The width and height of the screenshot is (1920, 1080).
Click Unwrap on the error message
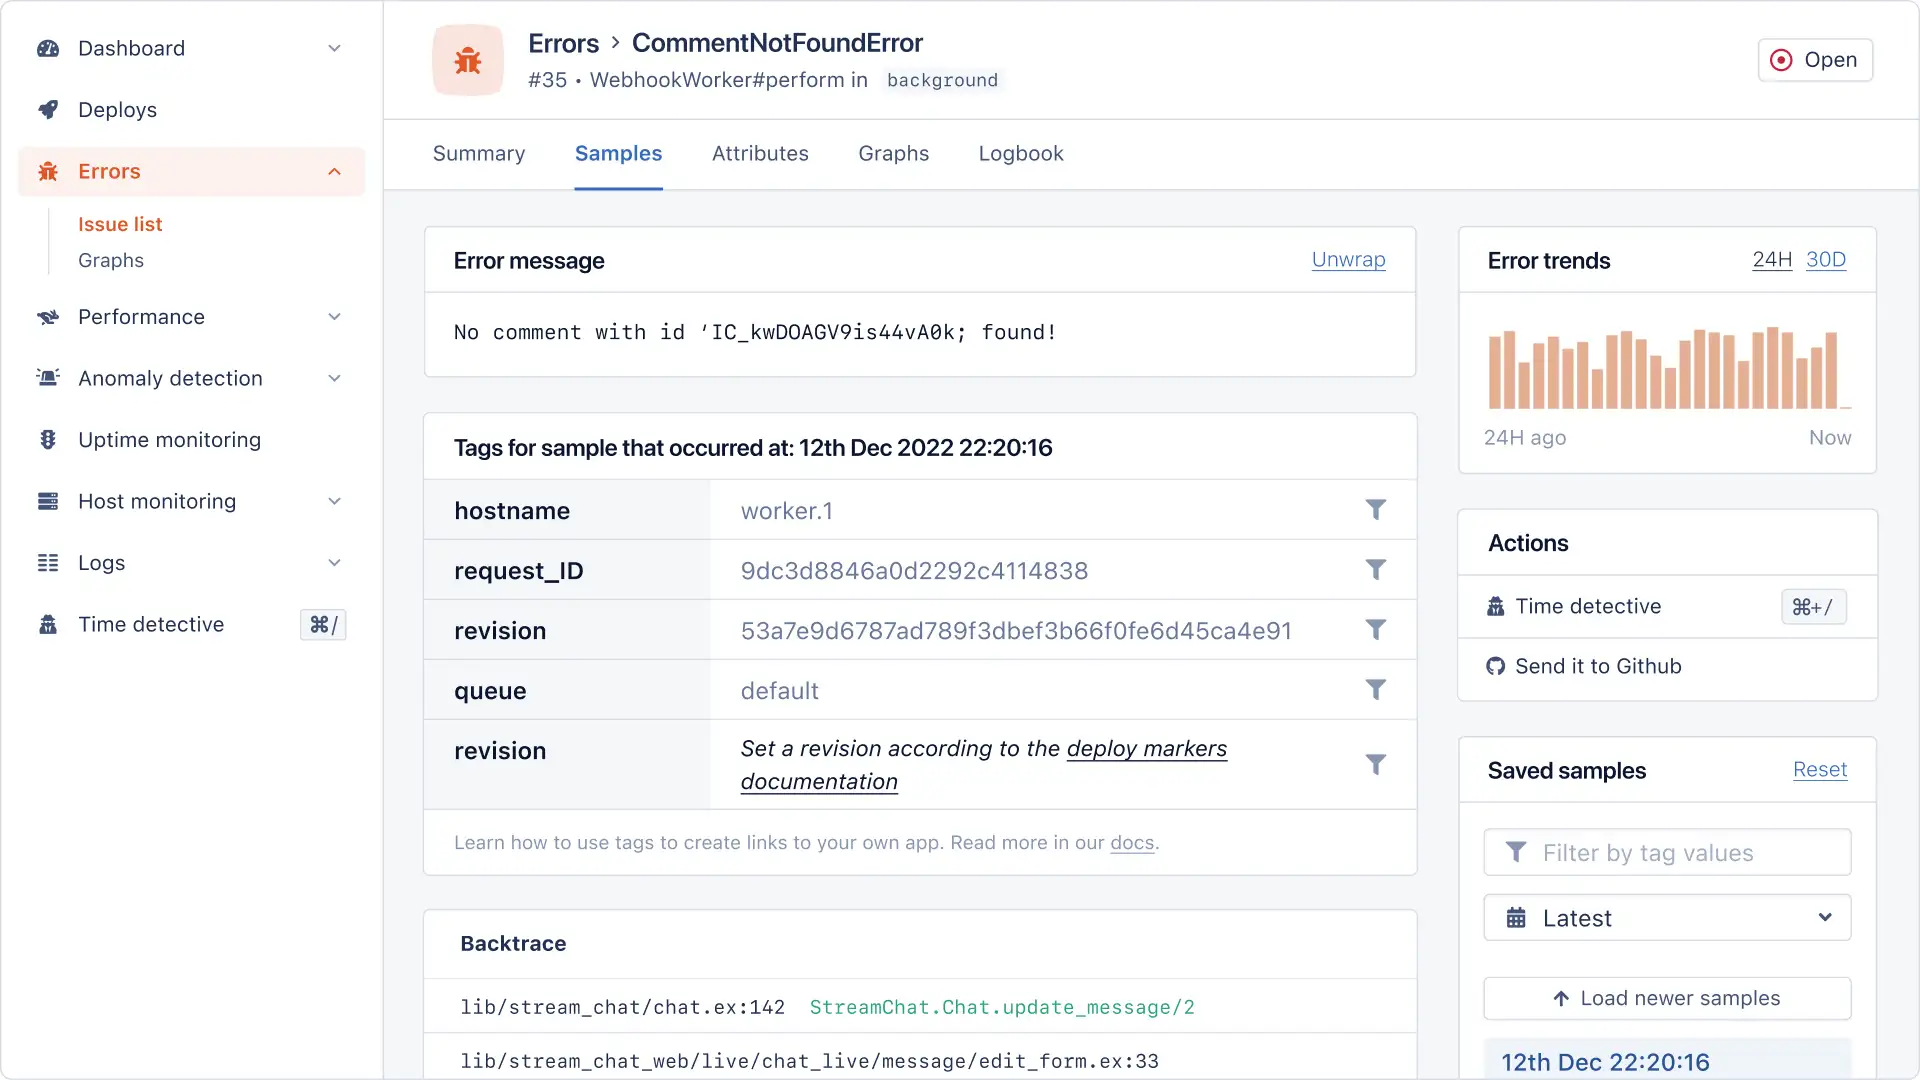click(1348, 260)
